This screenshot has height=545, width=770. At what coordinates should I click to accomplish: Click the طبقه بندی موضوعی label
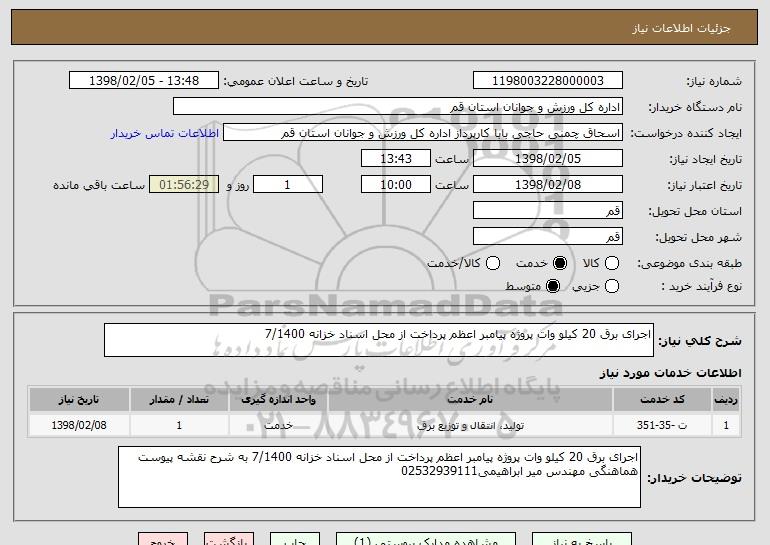tap(689, 264)
